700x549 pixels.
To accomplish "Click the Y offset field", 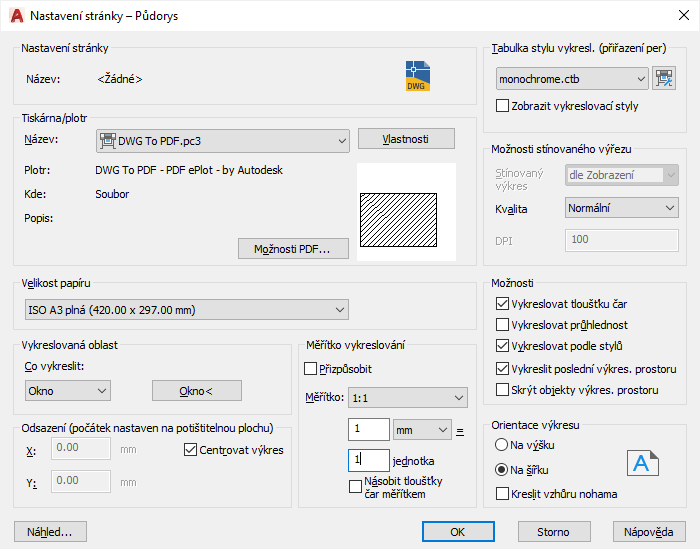I will 81,481.
